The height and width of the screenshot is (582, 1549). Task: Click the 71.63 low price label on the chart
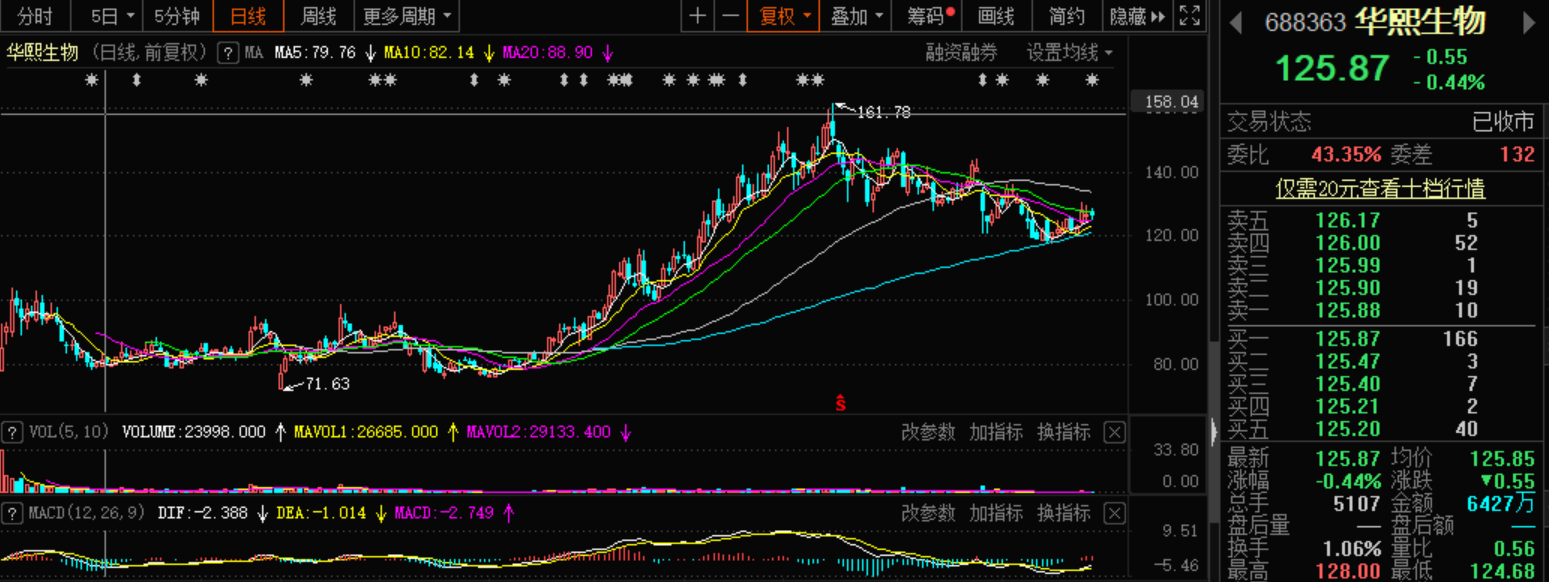click(328, 383)
